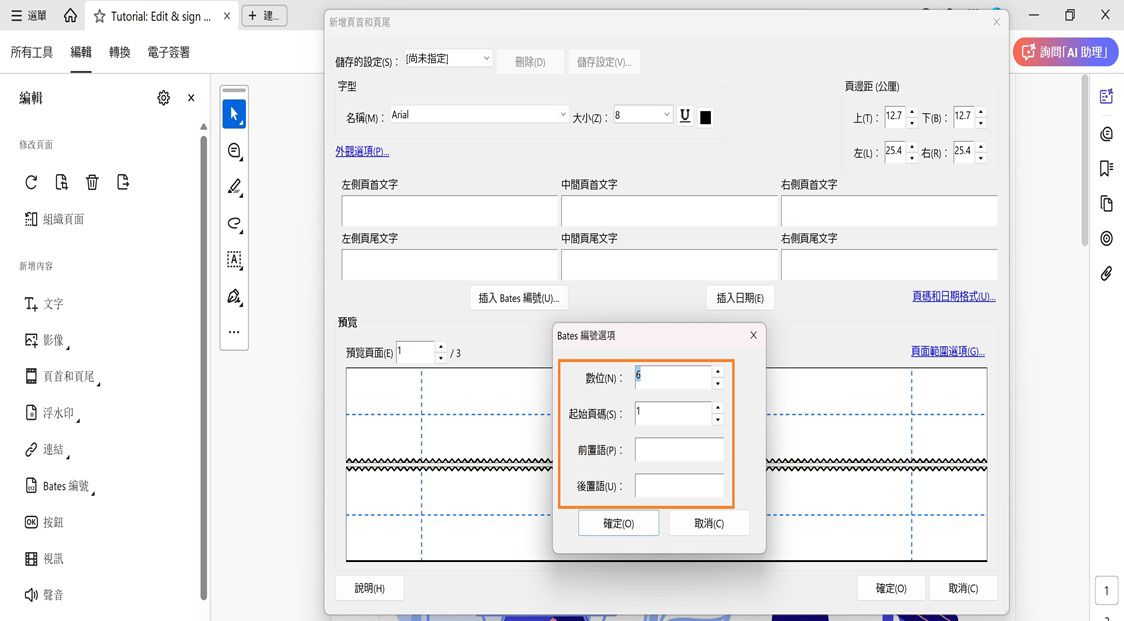Go to the Home icon
The image size is (1124, 621).
pos(70,15)
